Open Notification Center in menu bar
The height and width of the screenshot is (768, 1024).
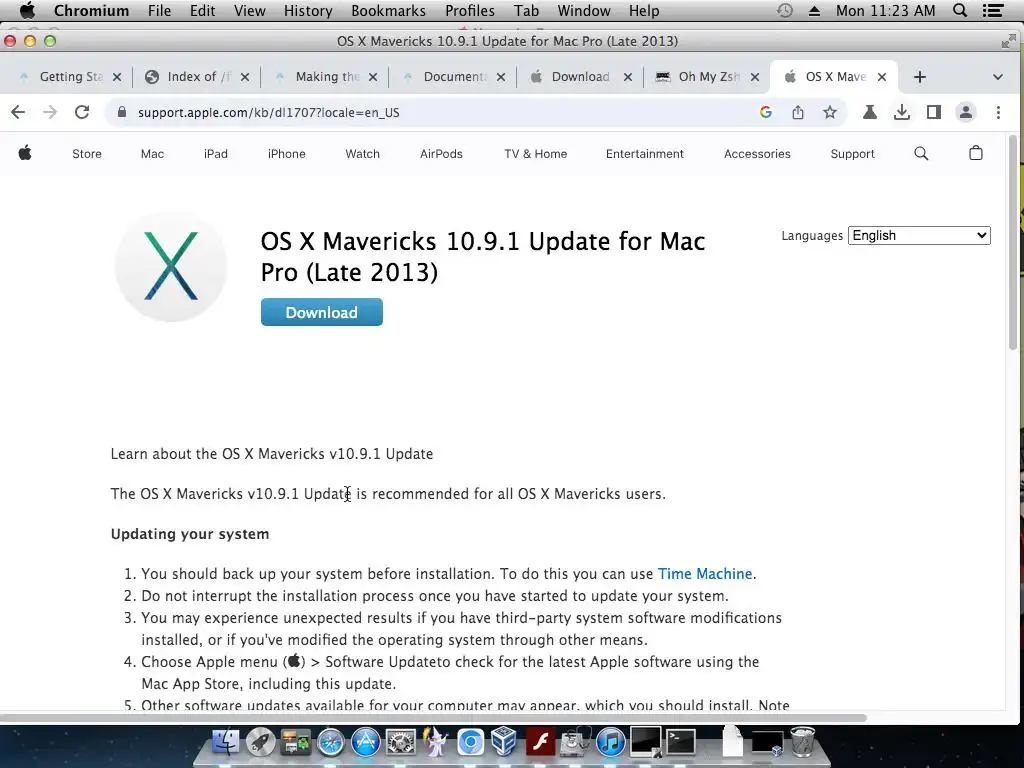993,10
